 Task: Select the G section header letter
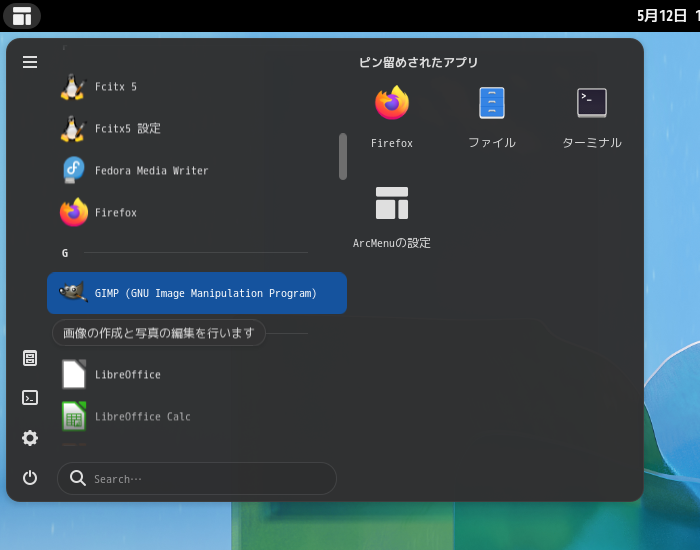65,253
